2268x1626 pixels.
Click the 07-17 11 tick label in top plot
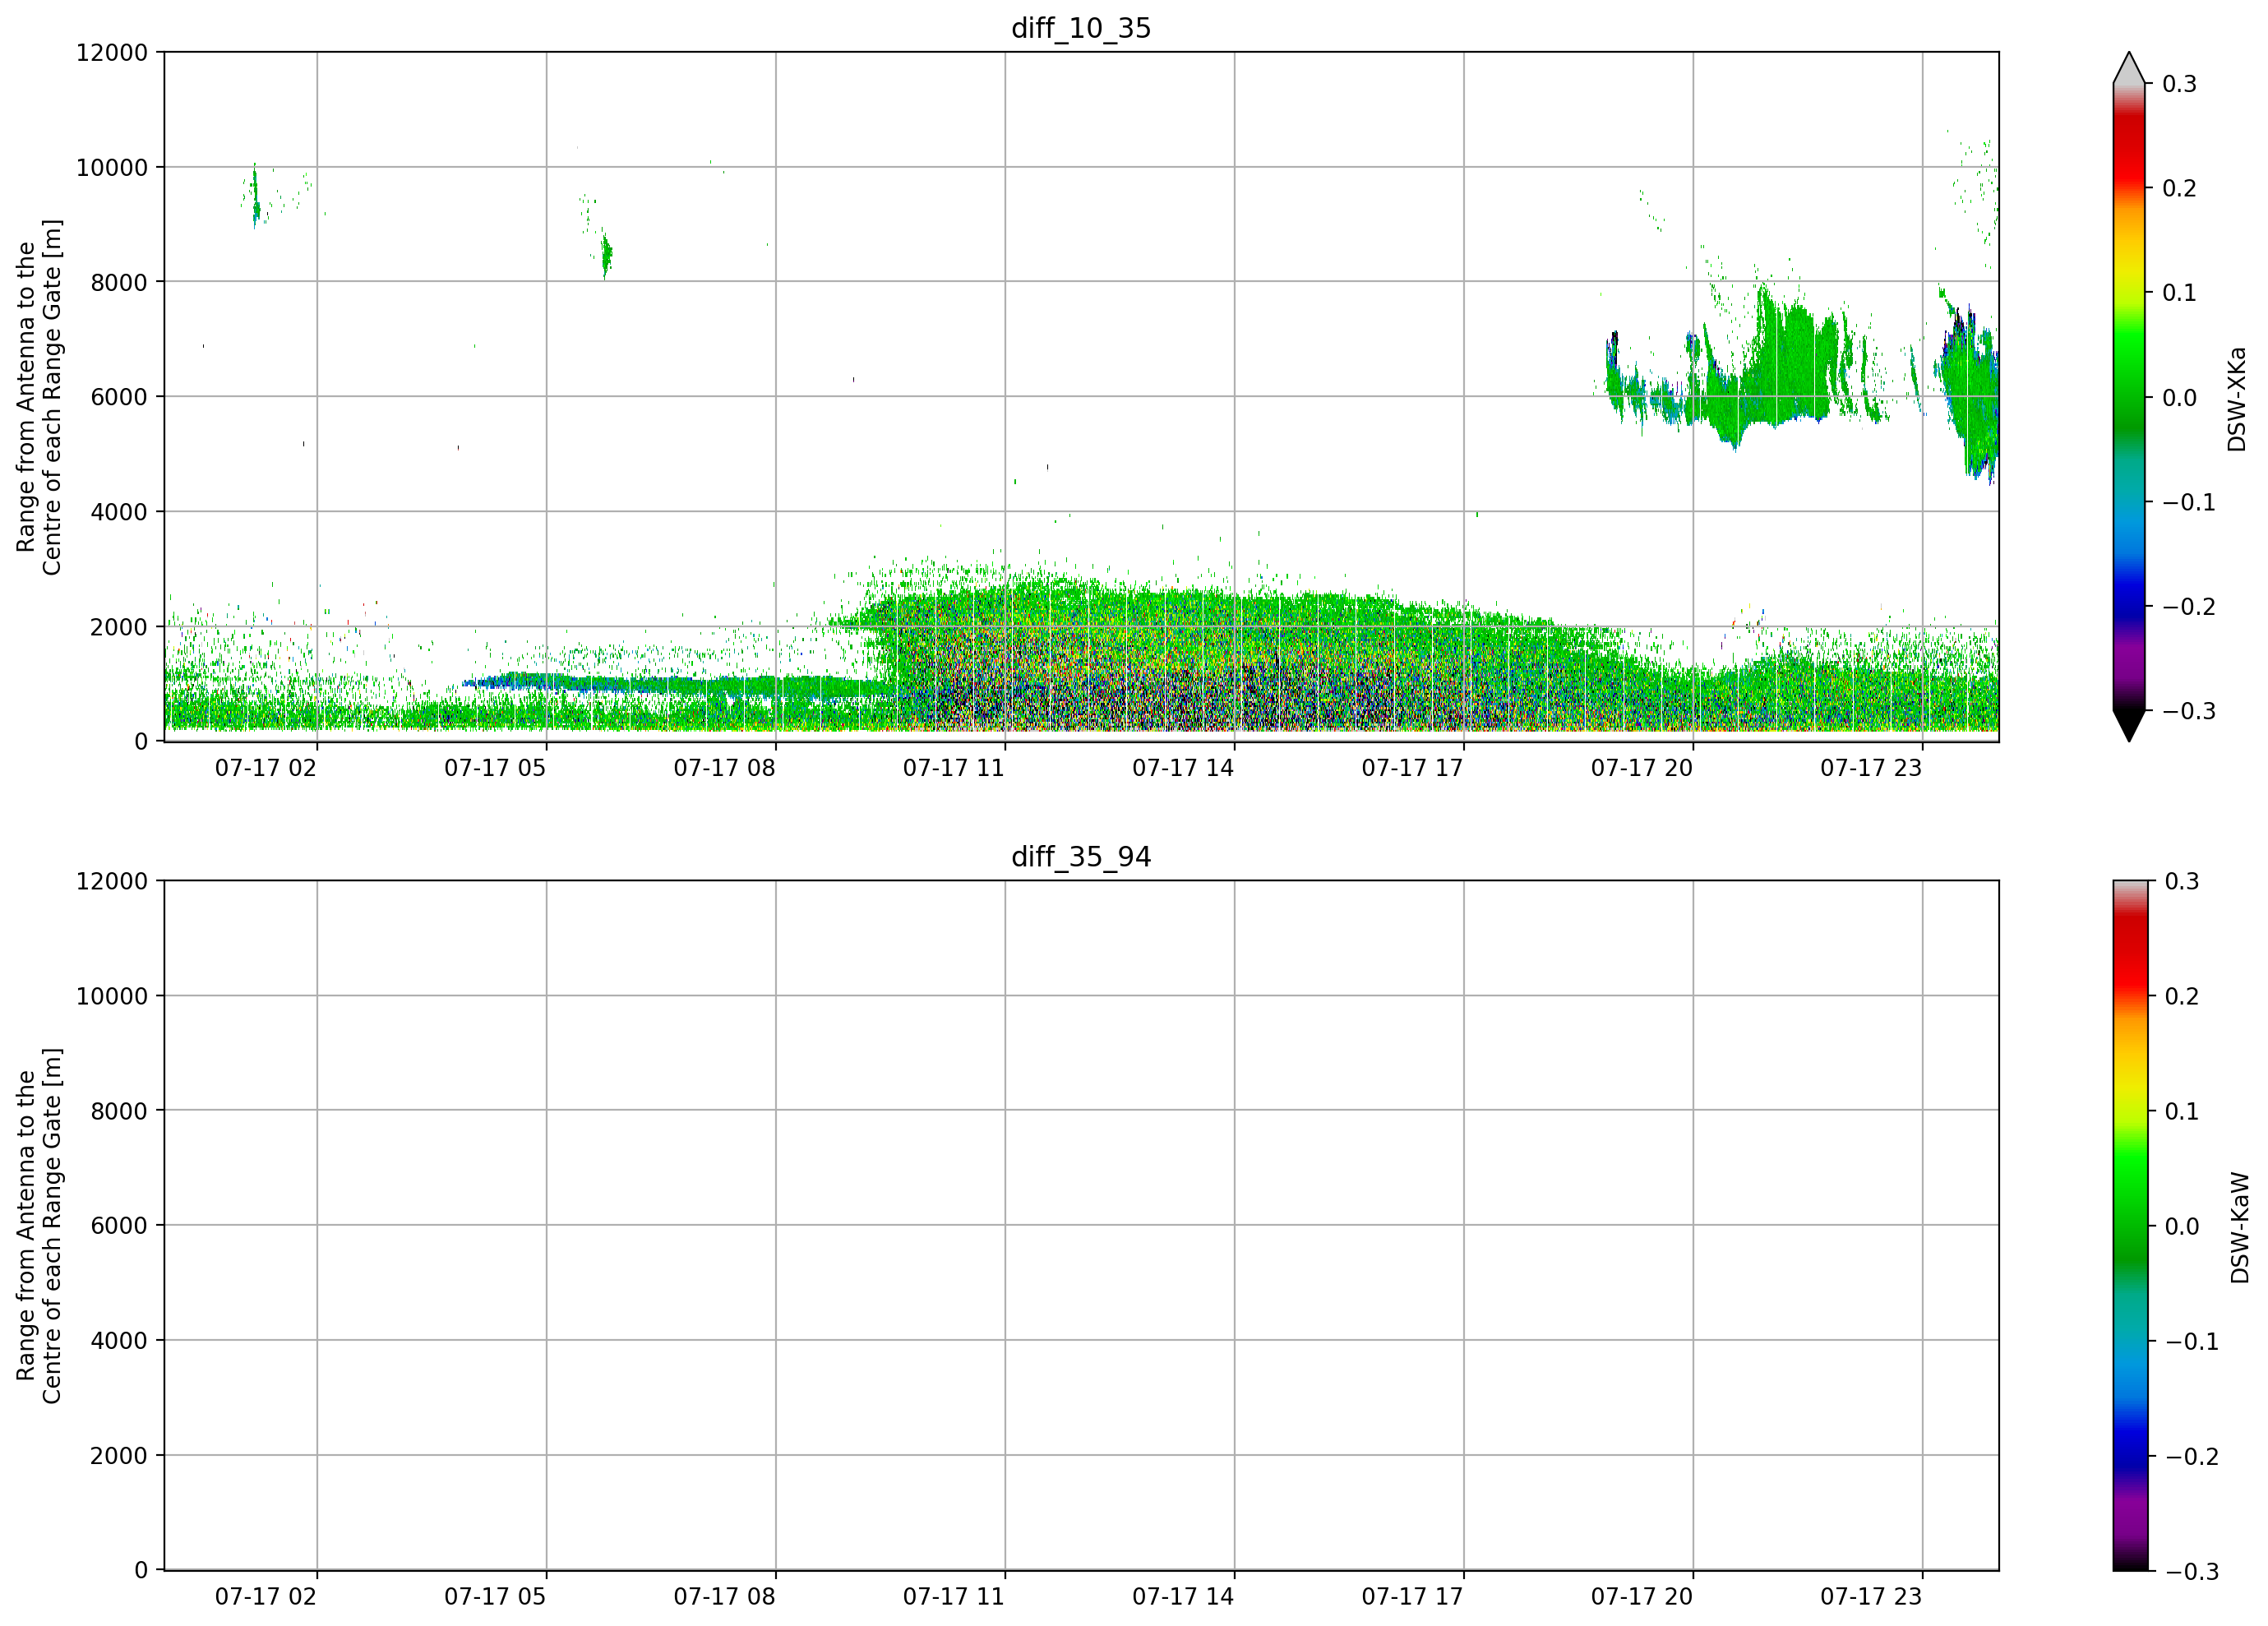click(953, 768)
